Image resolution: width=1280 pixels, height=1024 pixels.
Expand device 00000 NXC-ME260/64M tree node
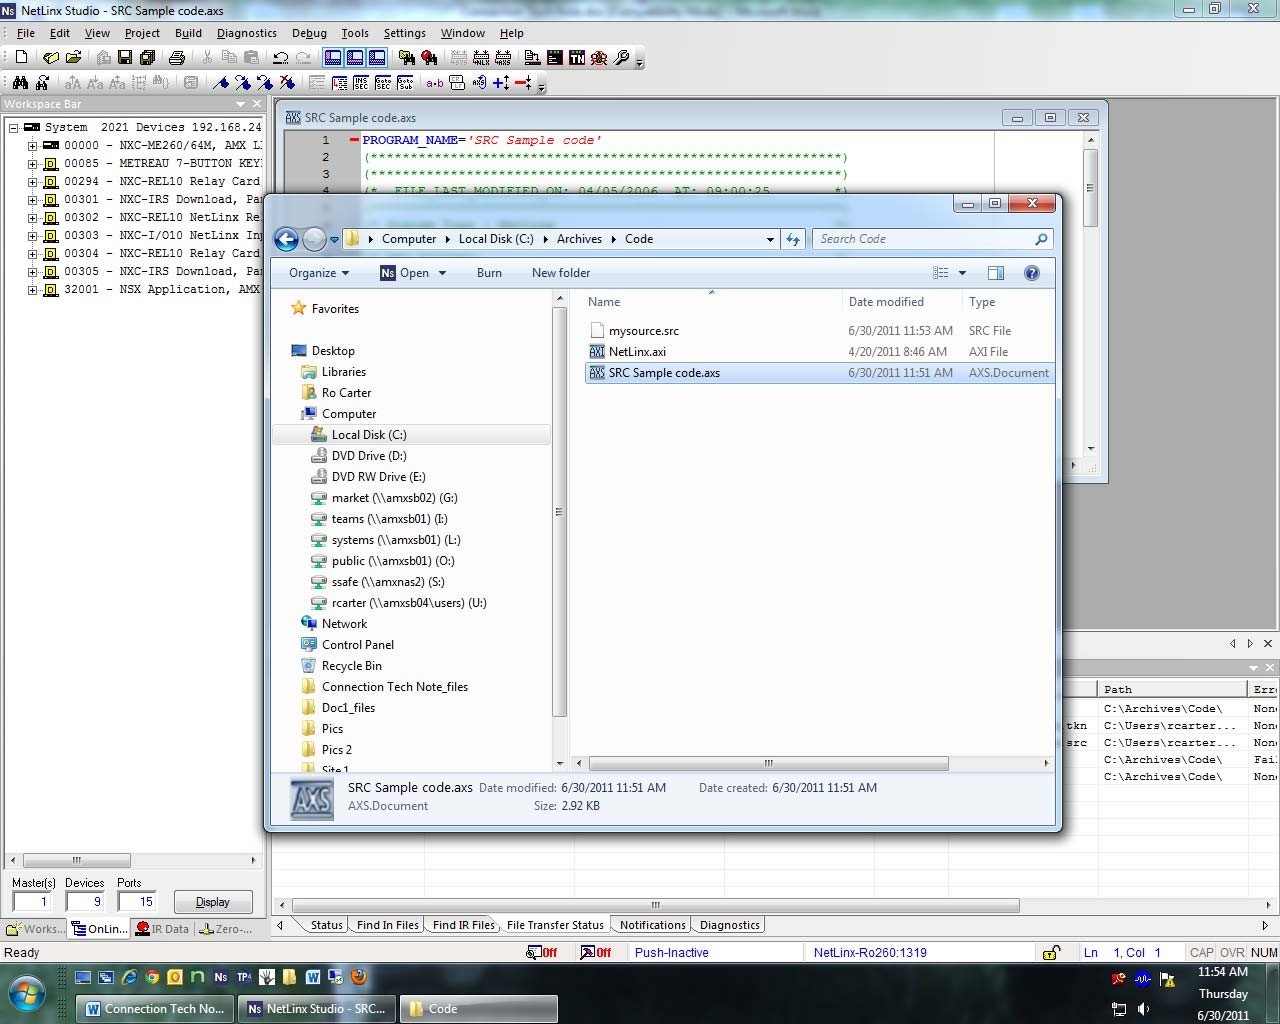pos(33,146)
